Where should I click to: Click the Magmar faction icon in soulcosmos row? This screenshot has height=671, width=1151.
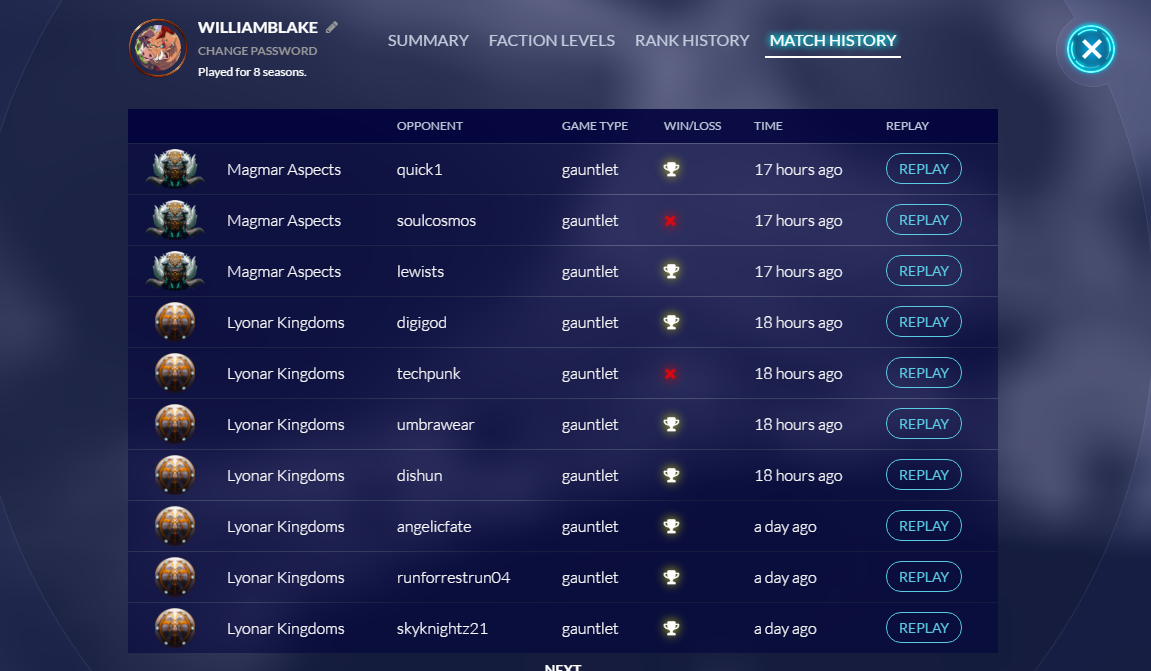pos(175,220)
